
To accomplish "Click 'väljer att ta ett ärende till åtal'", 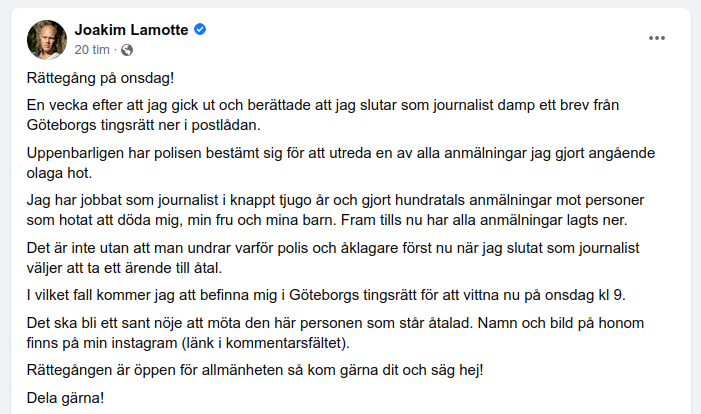I will 124,268.
